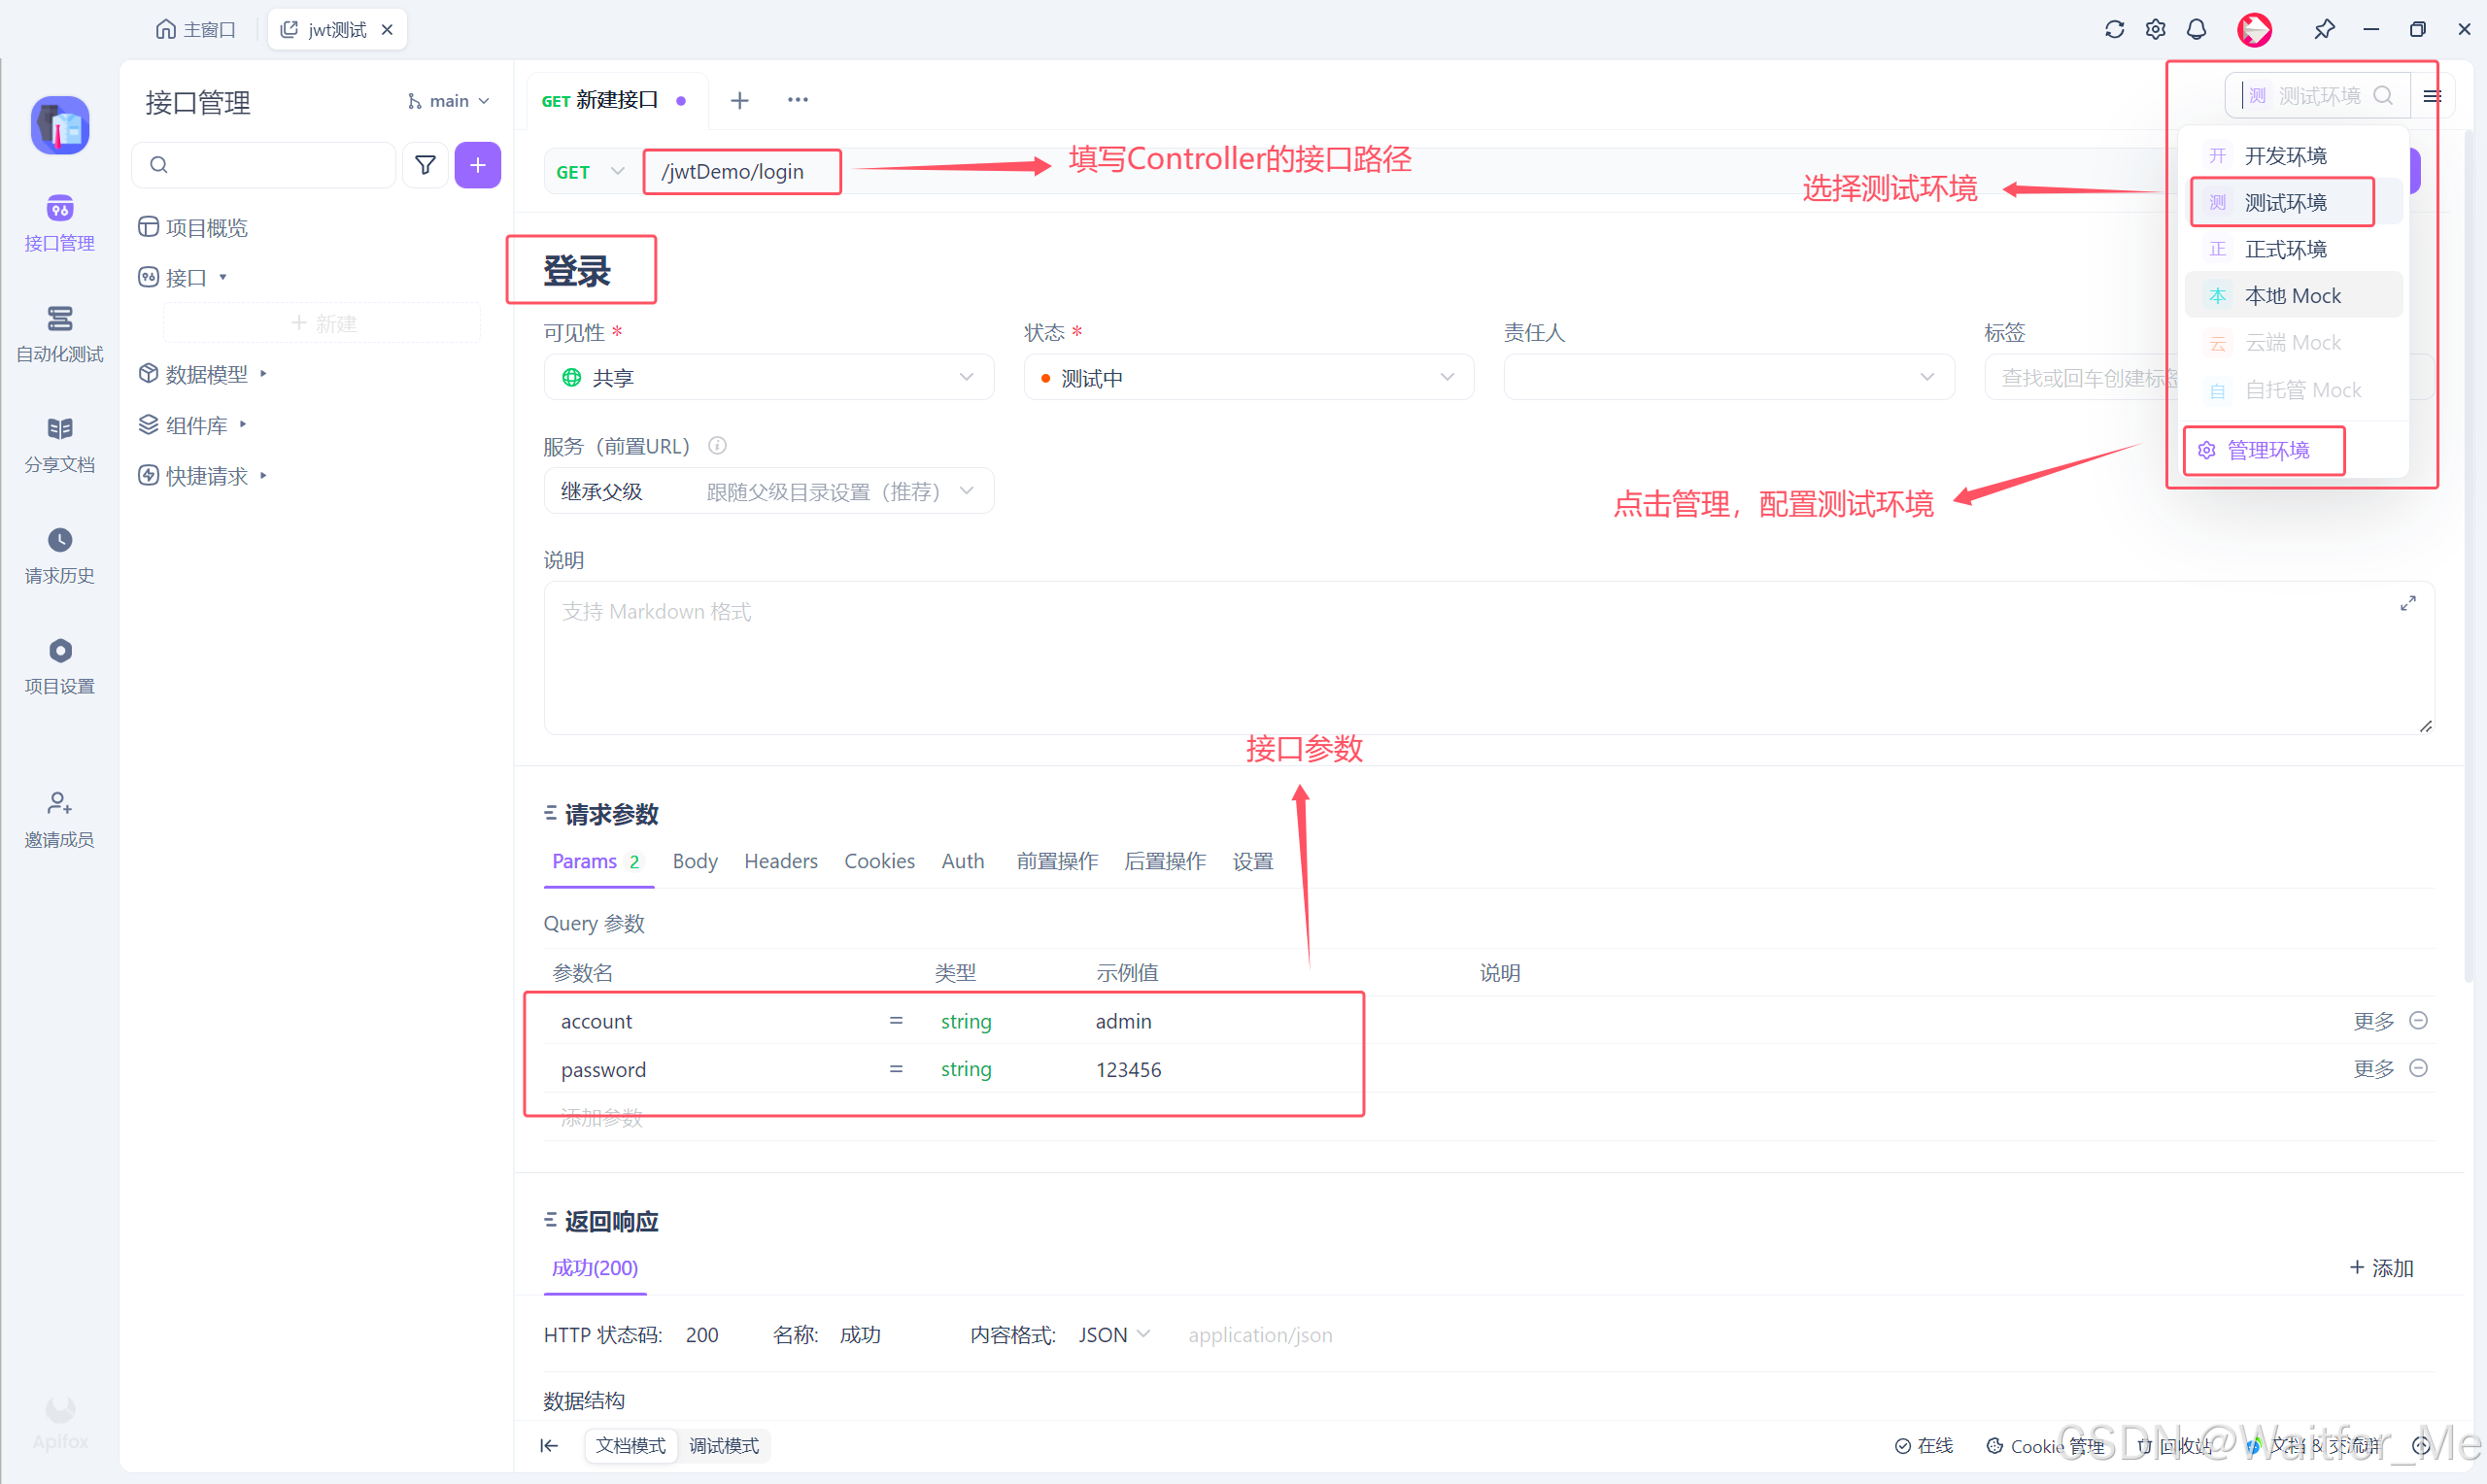Select the 成功(200) response tab
The width and height of the screenshot is (2487, 1484).
pos(595,1268)
